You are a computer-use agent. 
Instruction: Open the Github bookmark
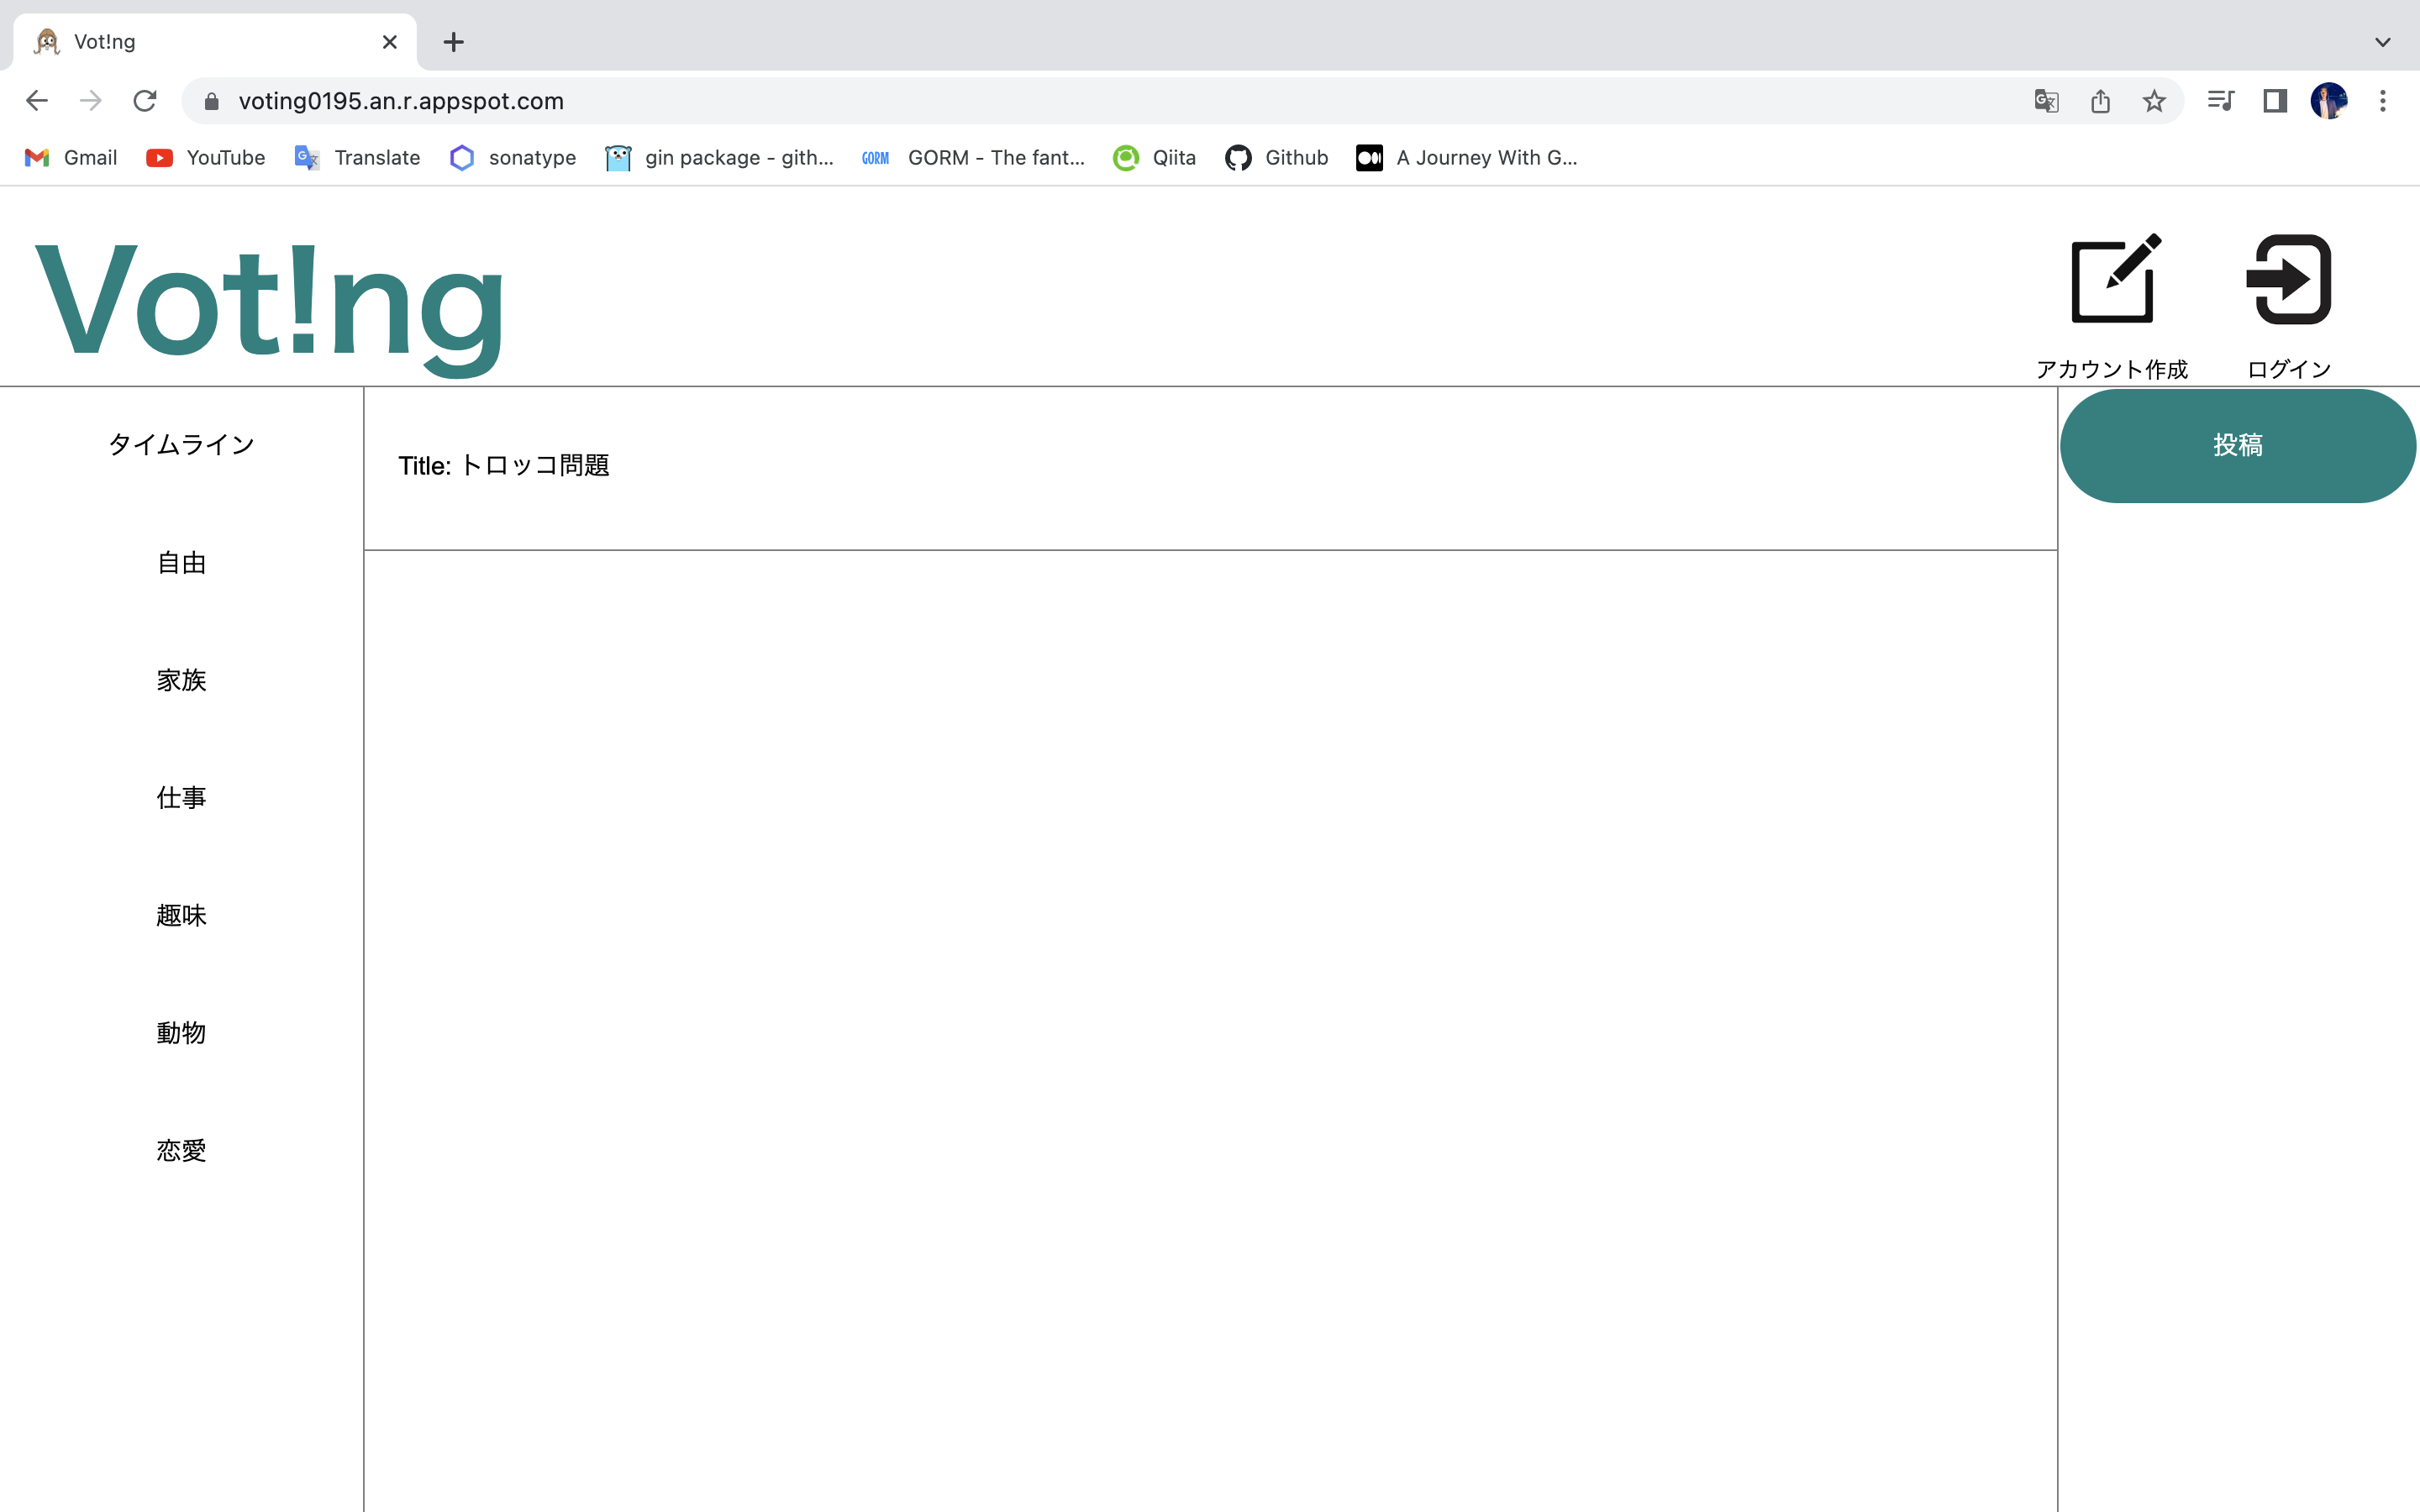click(x=1276, y=158)
